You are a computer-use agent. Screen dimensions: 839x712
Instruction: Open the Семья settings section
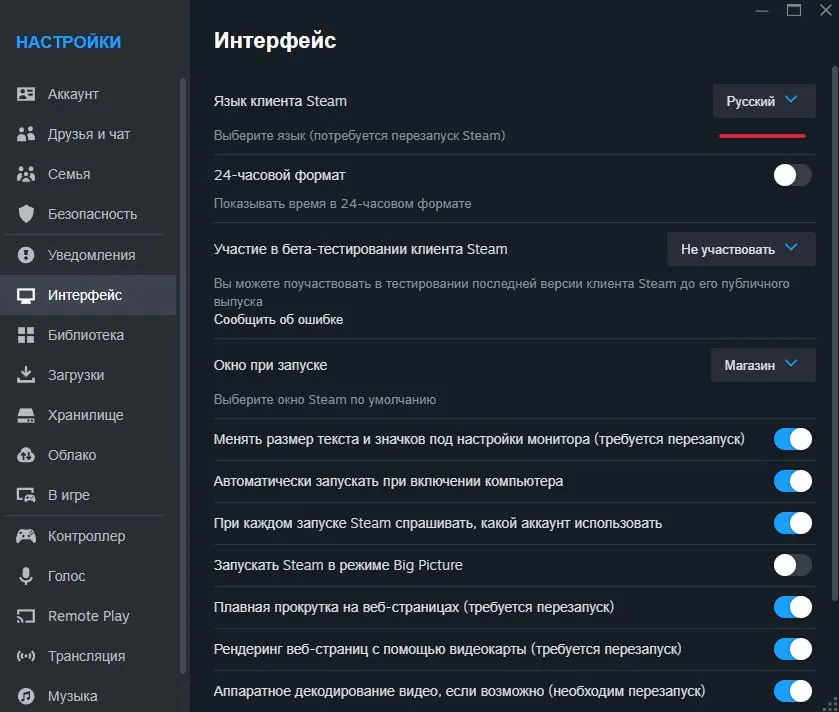[69, 174]
